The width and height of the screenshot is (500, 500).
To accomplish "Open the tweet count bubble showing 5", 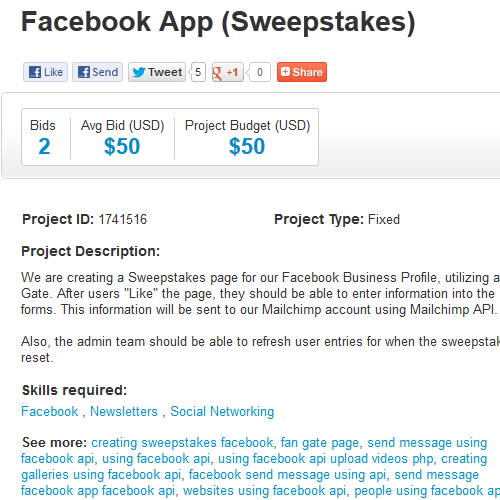I will (198, 72).
